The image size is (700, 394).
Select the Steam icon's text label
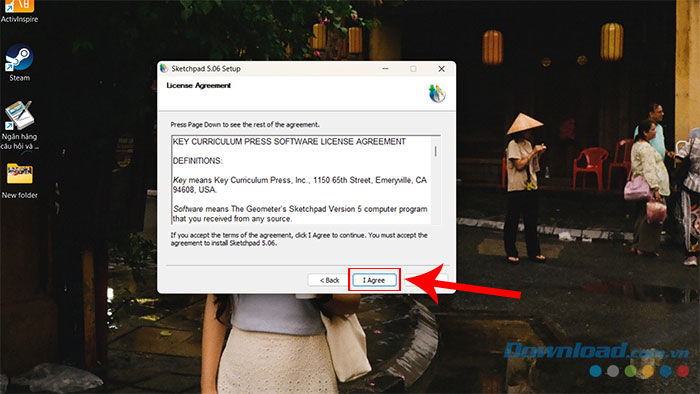tap(20, 78)
